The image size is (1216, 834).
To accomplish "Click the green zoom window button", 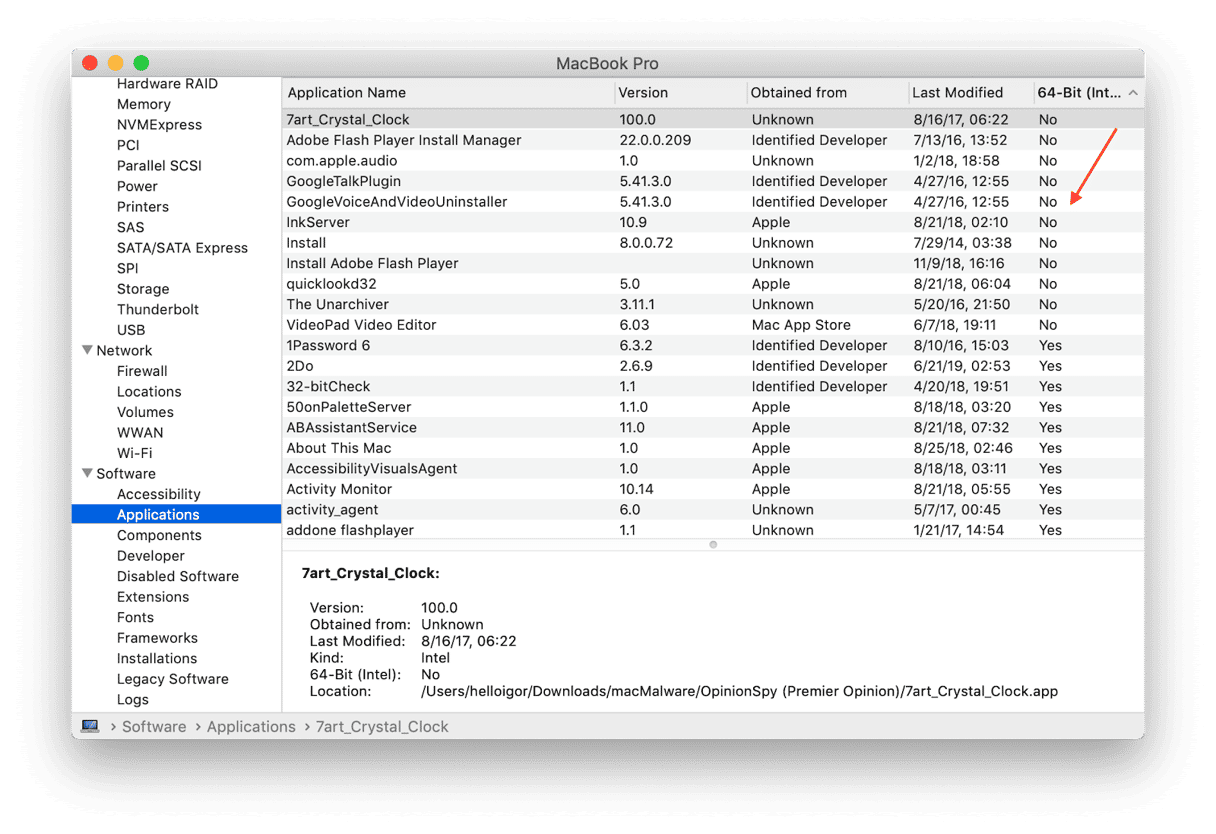I will tap(141, 63).
